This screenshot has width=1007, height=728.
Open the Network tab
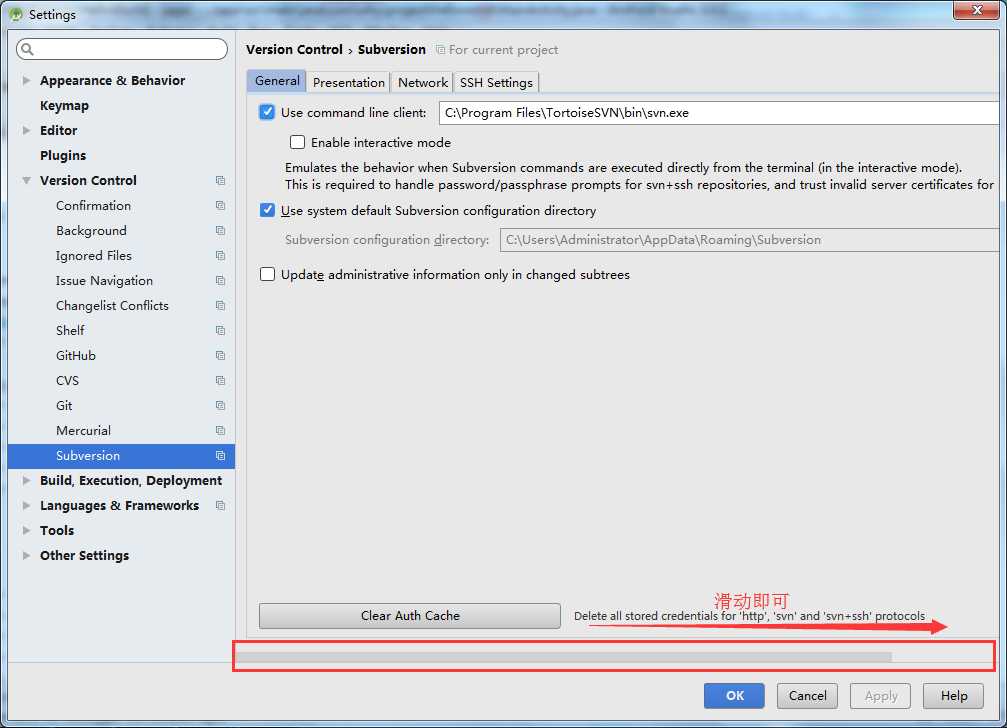423,82
